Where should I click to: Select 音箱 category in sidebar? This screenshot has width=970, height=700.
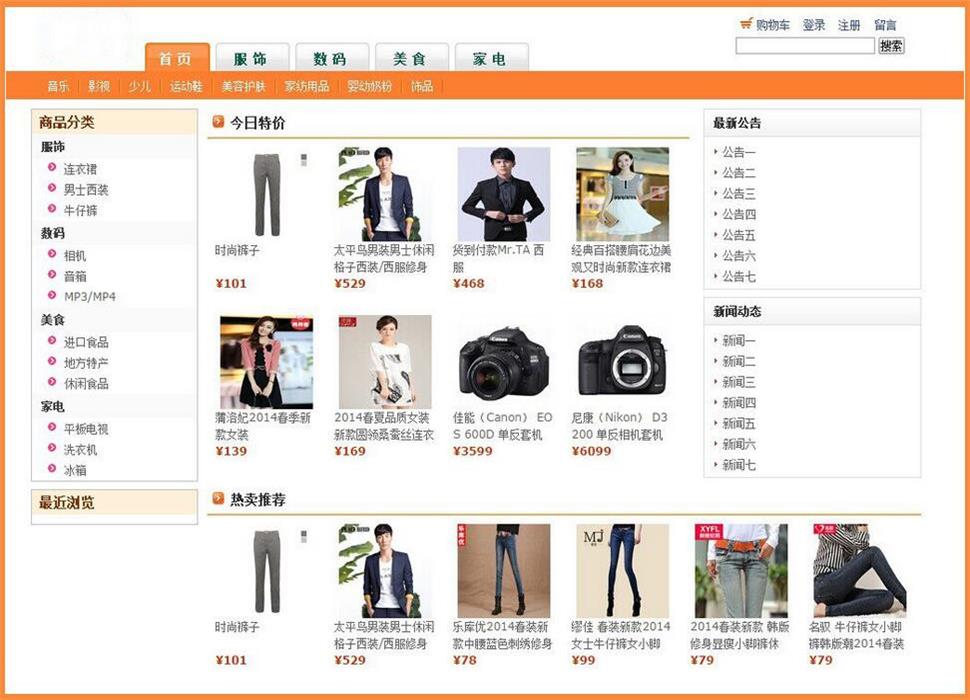(74, 276)
